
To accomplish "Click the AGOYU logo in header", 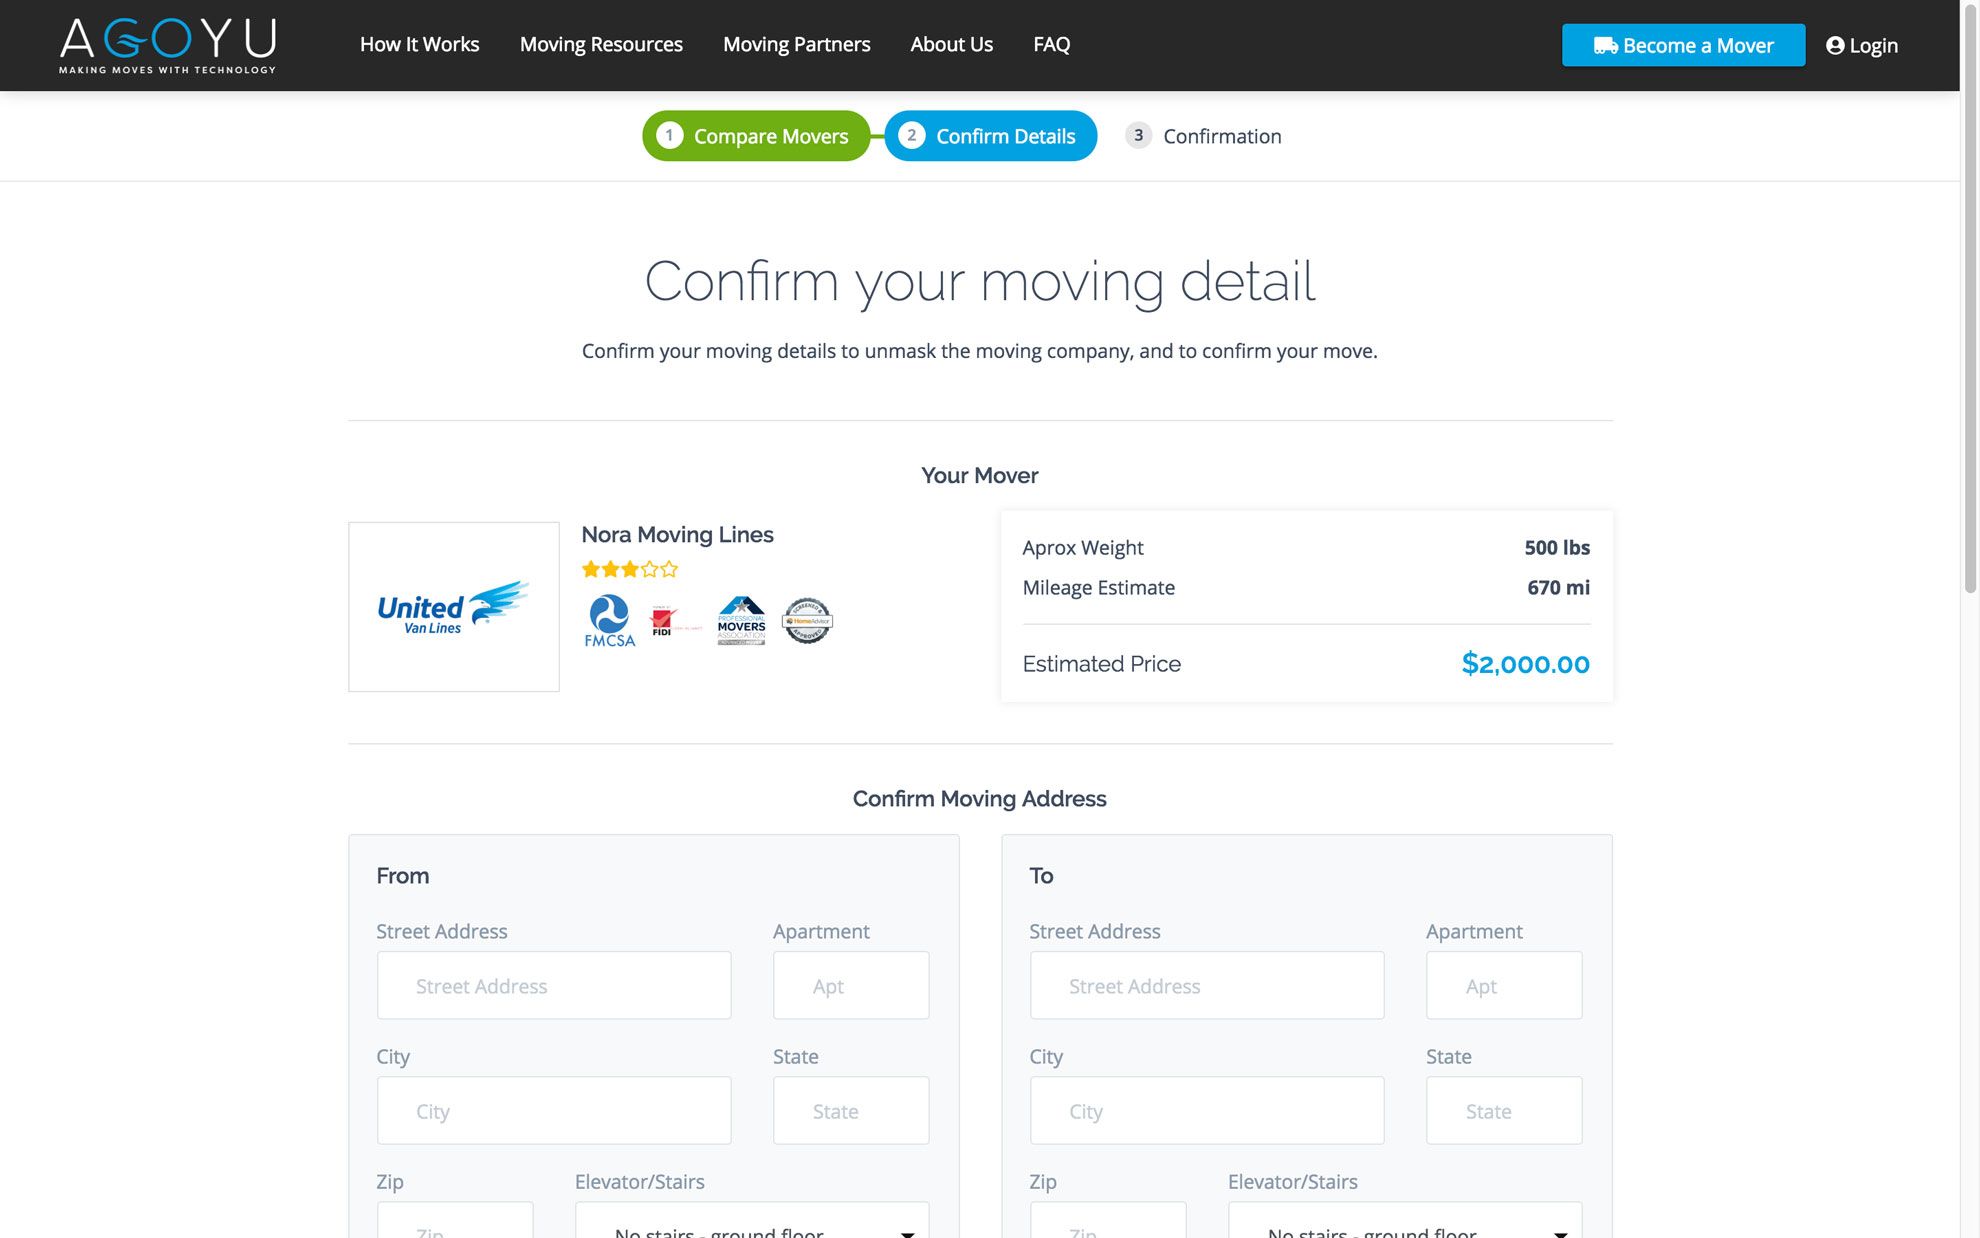I will [x=167, y=45].
